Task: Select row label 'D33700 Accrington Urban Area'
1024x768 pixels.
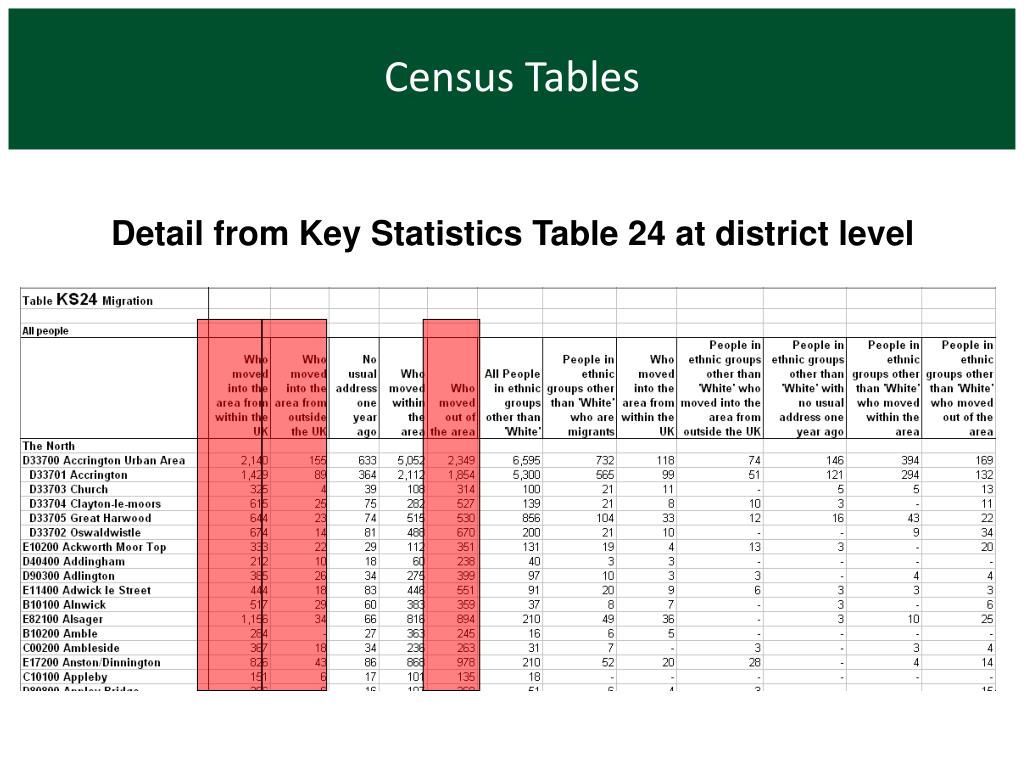Action: [x=104, y=460]
